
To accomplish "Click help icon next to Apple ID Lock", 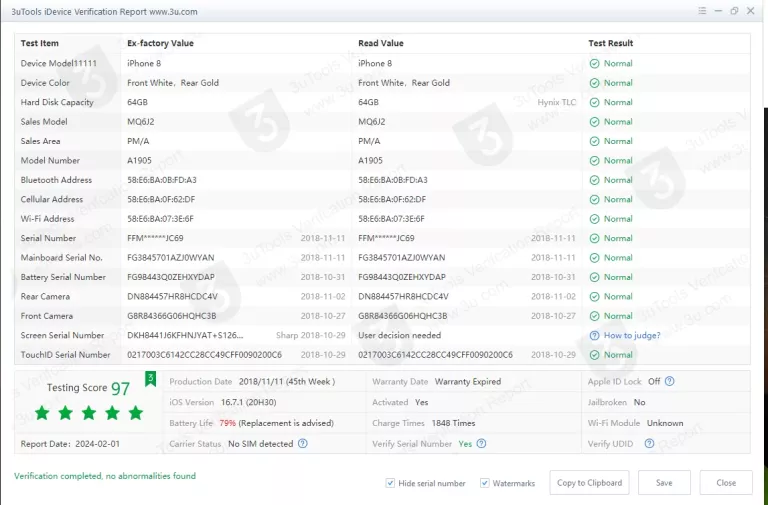I will pos(670,381).
